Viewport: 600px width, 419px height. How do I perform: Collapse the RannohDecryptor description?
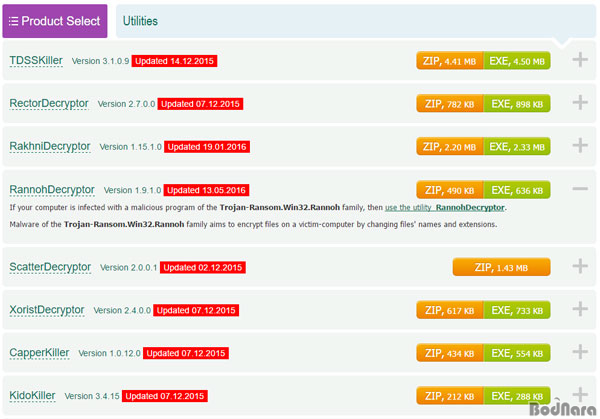pos(580,189)
